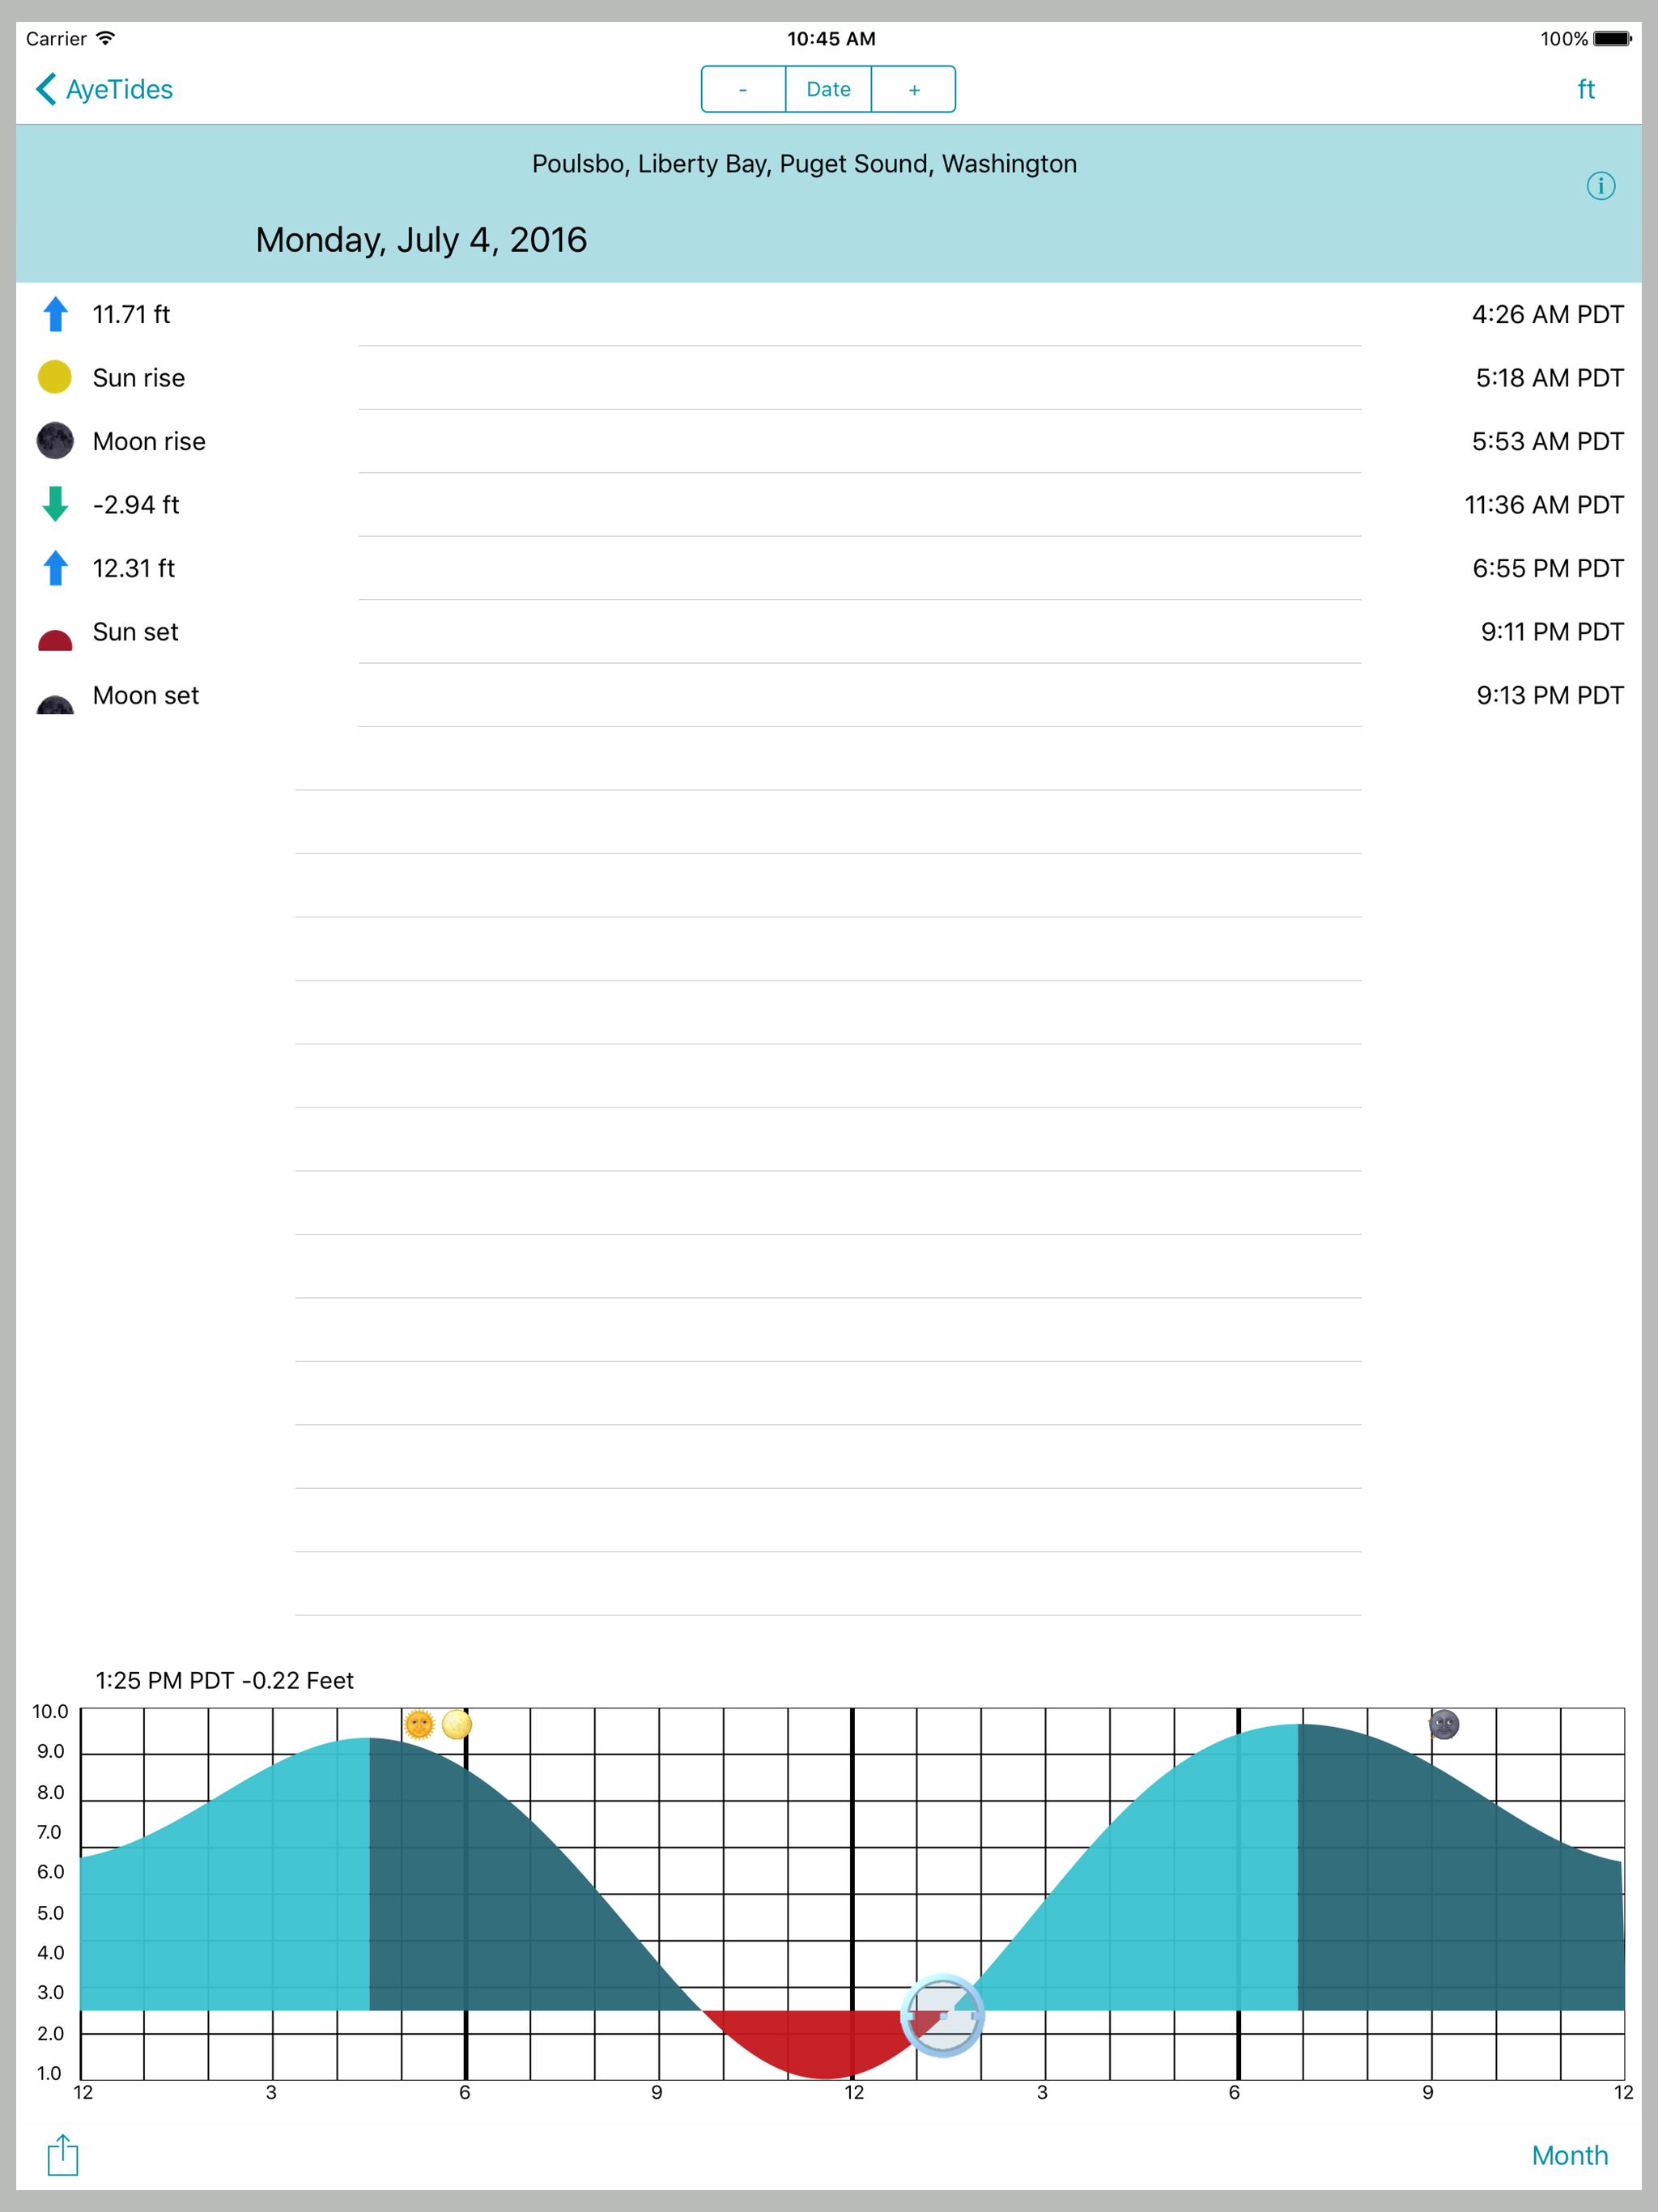Click the green down arrow beside -2.94 ft
Viewport: 1658px width, 2212px height.
tap(55, 504)
